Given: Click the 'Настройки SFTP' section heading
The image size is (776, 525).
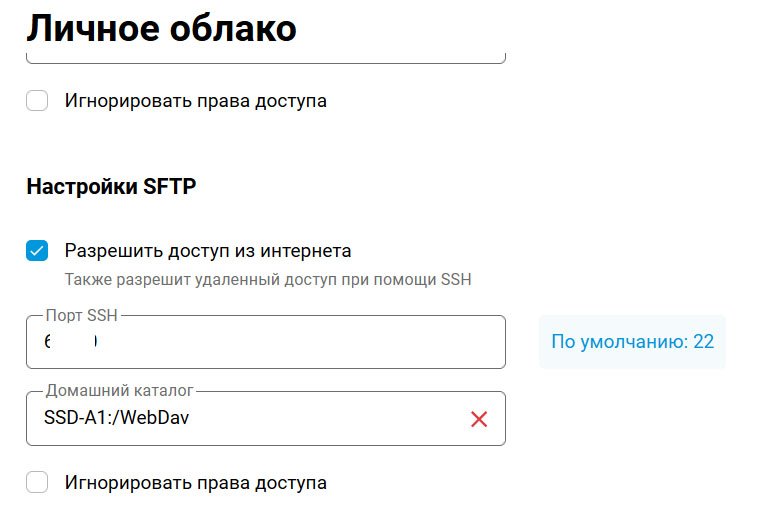Looking at the screenshot, I should tap(111, 187).
